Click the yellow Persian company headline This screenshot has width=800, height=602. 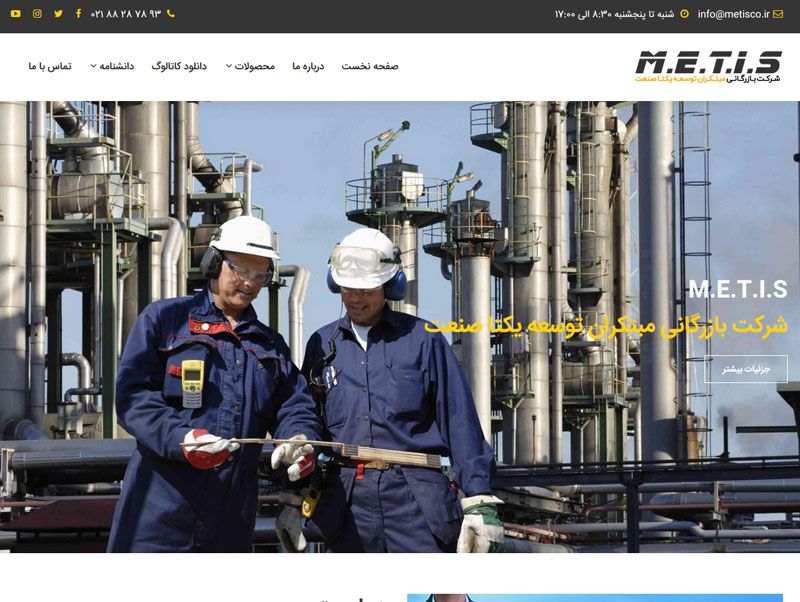pyautogui.click(x=606, y=325)
